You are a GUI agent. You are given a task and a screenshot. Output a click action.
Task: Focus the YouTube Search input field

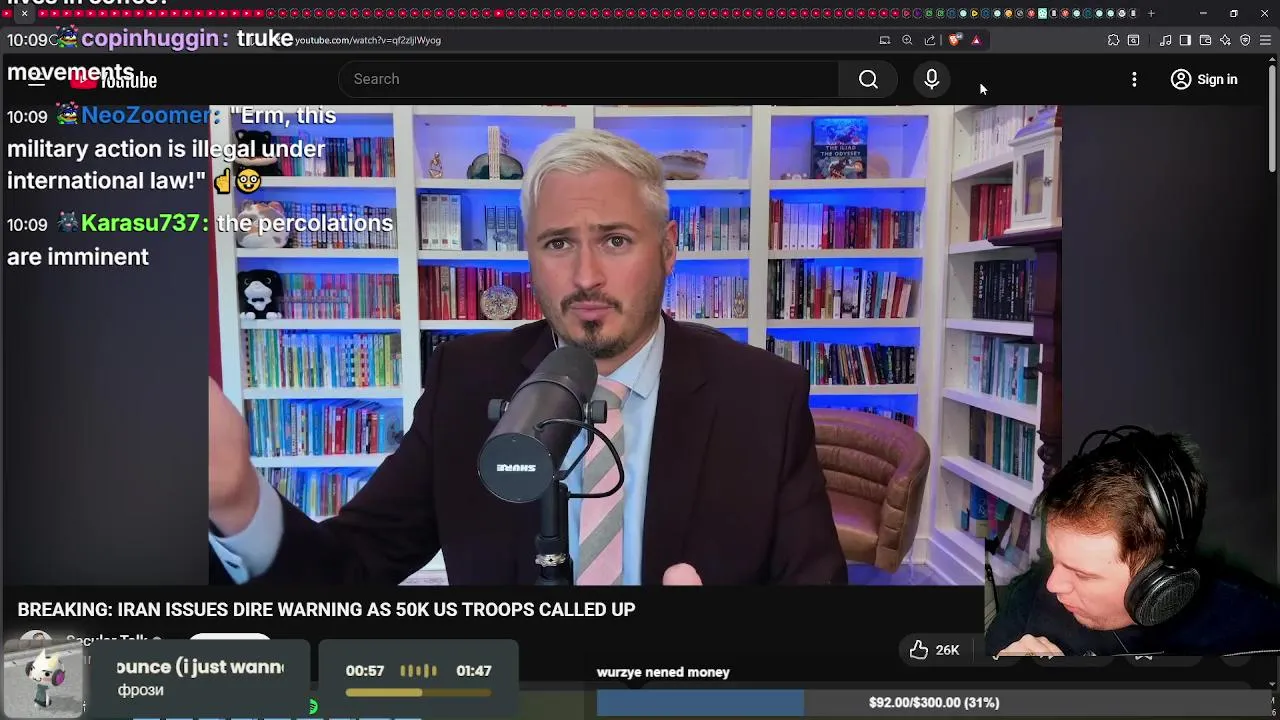[x=590, y=79]
